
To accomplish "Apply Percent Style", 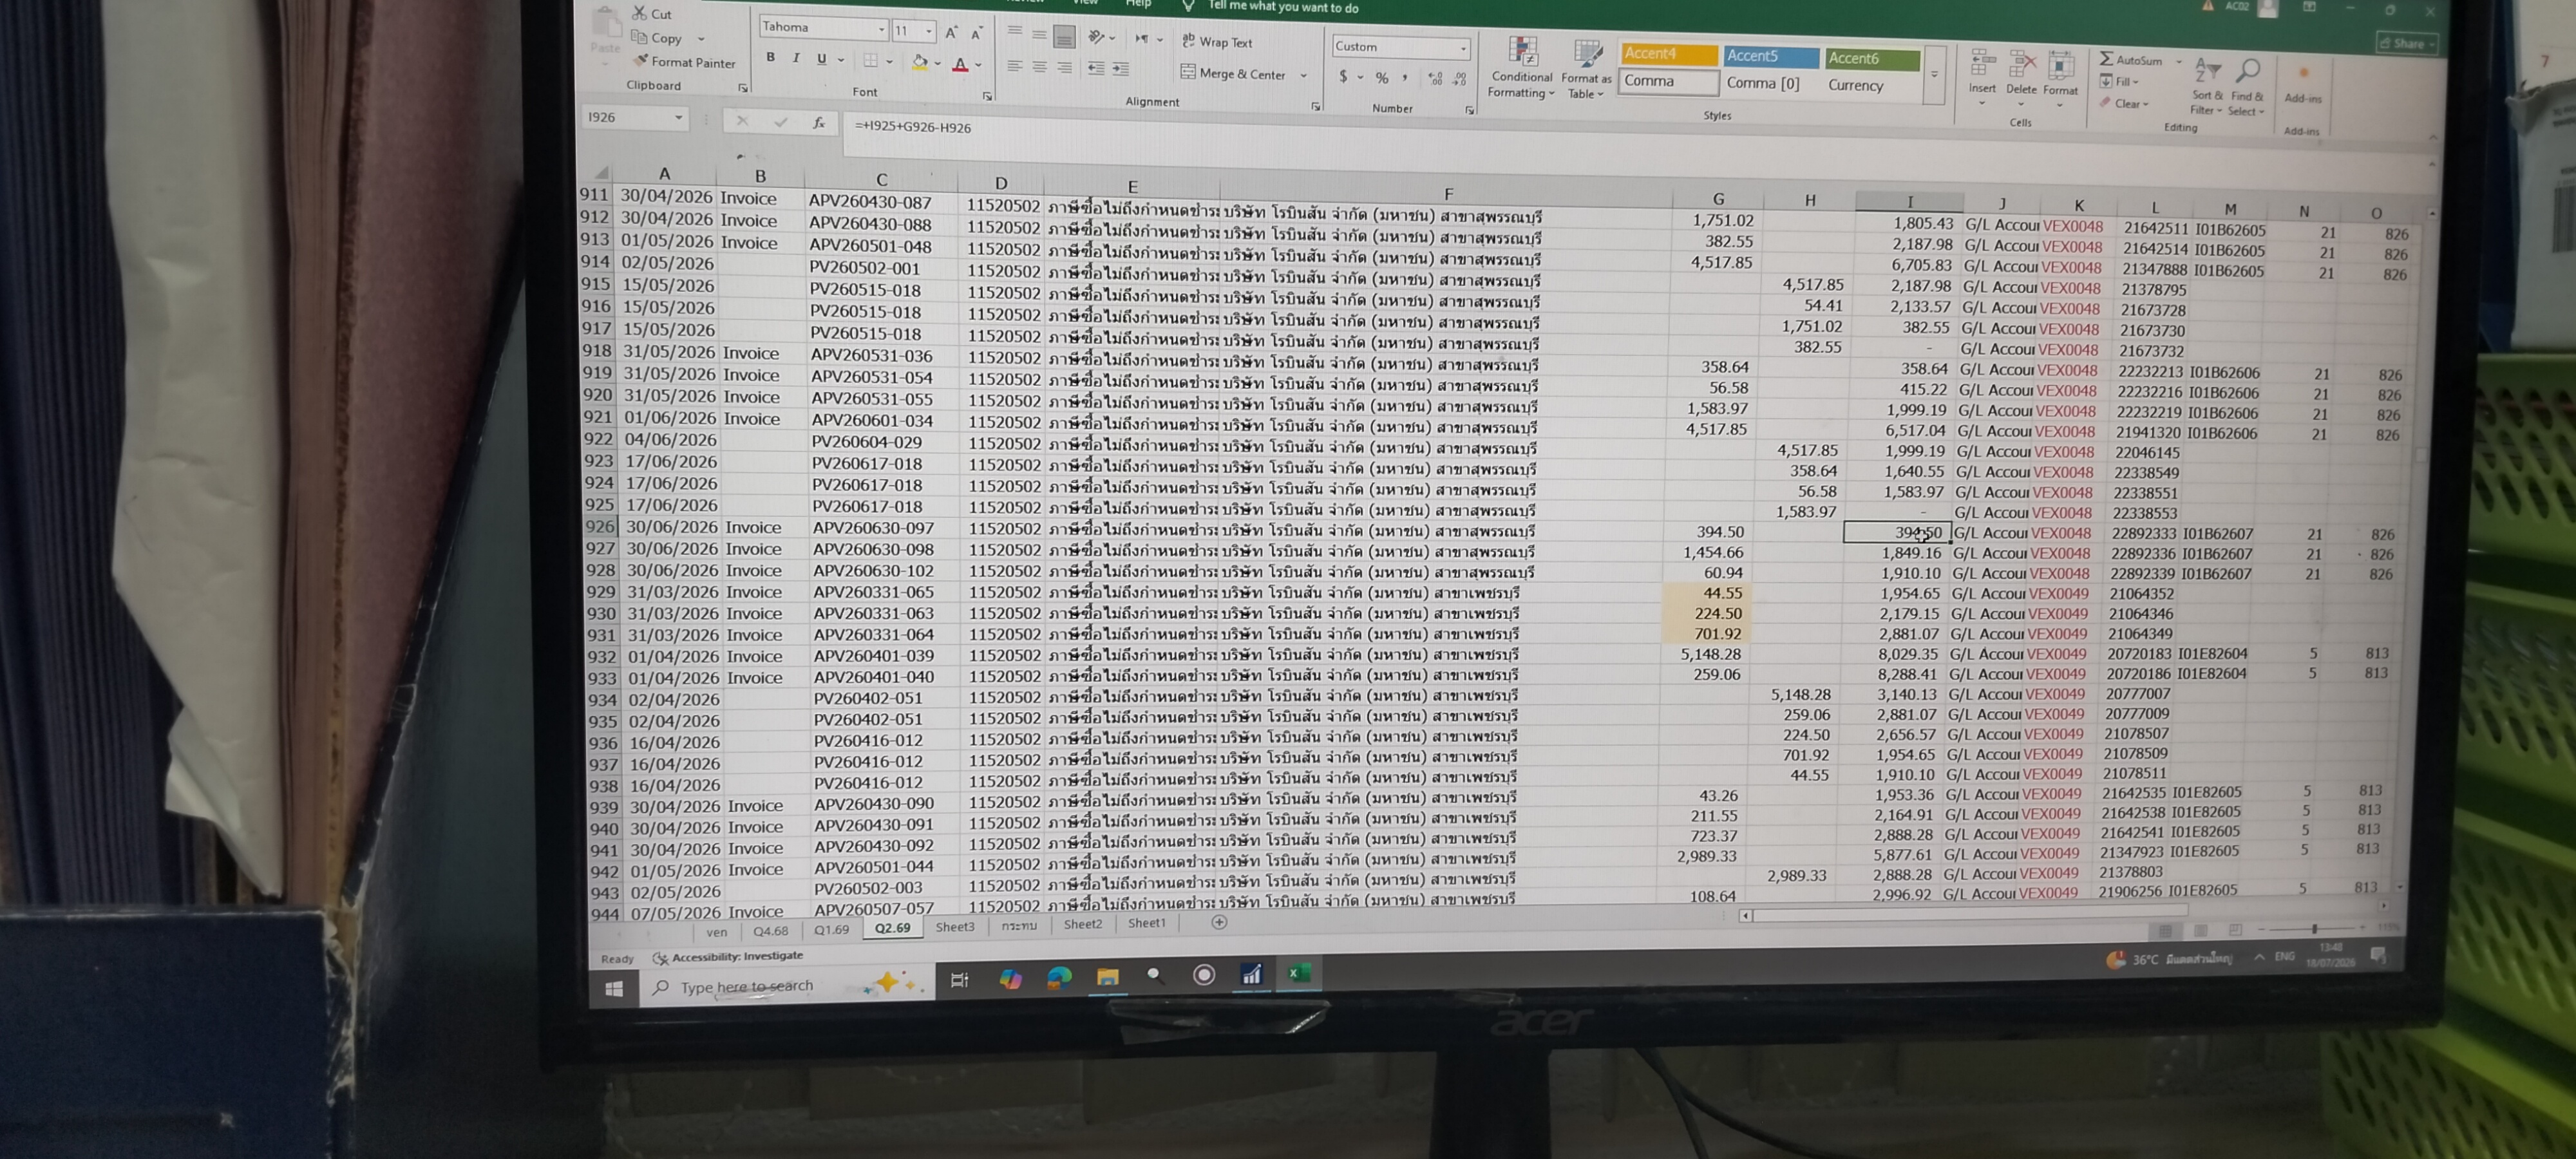I will [x=1381, y=78].
